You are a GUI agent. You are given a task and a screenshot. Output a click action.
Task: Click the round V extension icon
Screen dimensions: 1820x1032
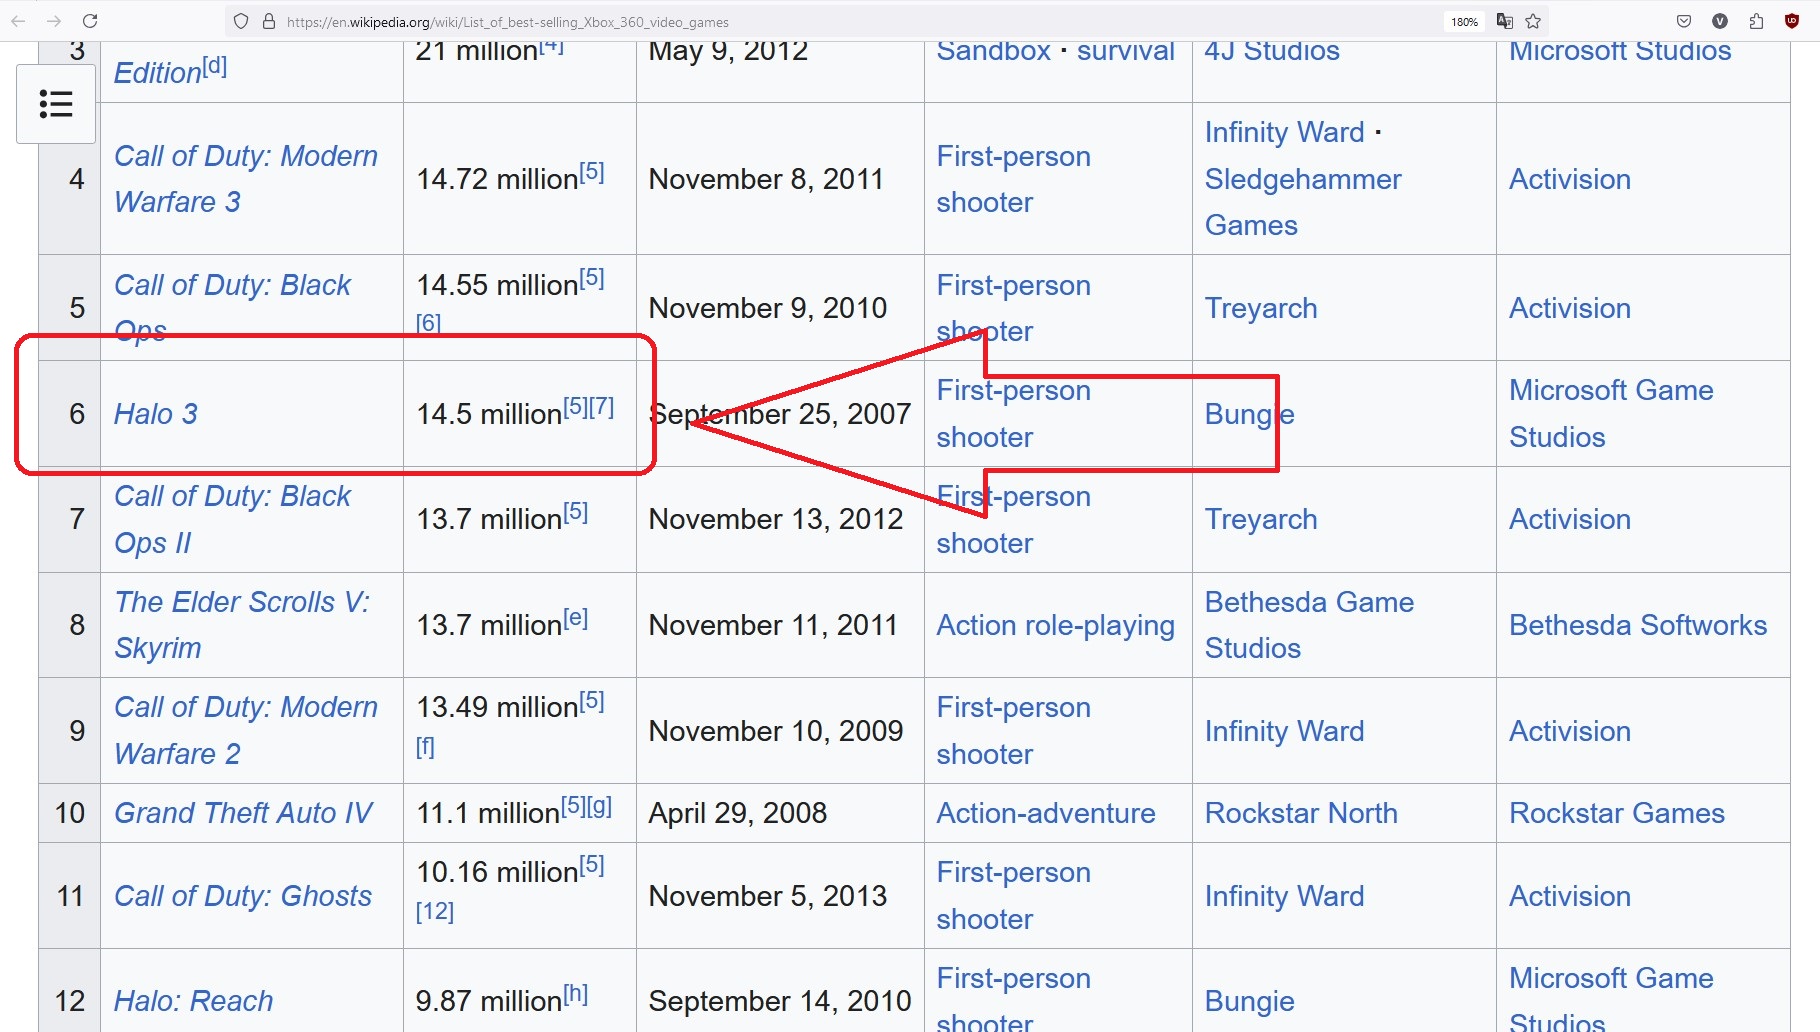[1720, 21]
